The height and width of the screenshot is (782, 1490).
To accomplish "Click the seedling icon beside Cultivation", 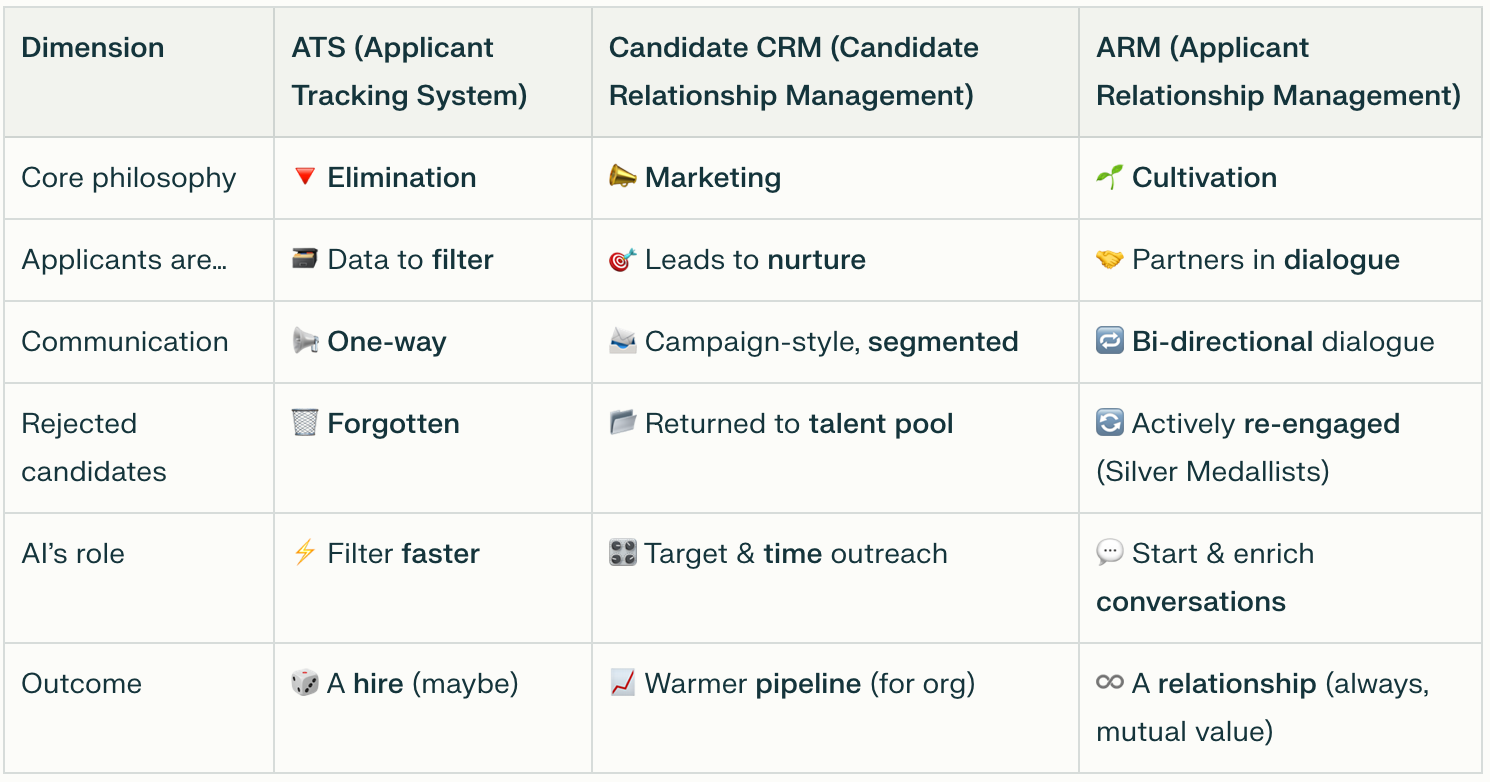I will click(1109, 177).
